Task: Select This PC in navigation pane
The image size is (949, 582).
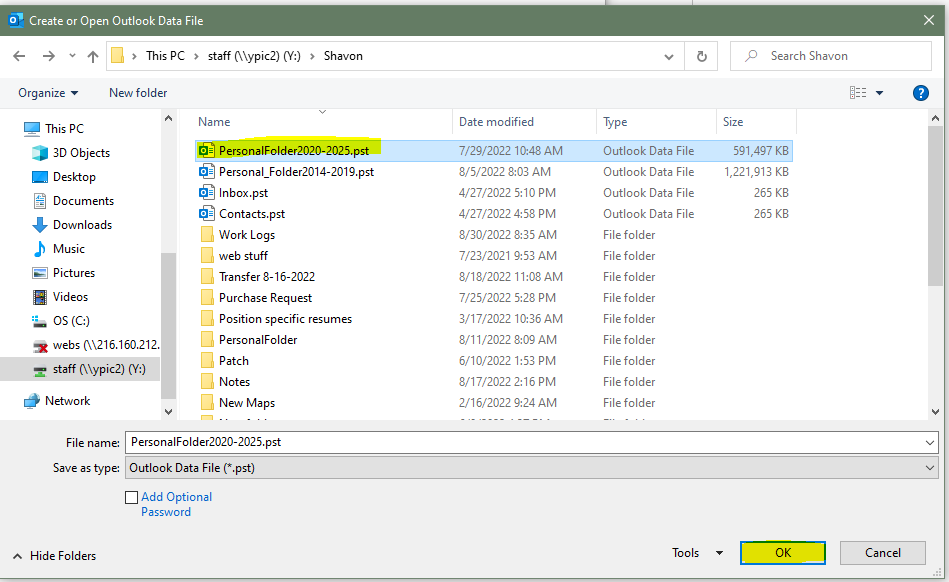Action: 64,129
